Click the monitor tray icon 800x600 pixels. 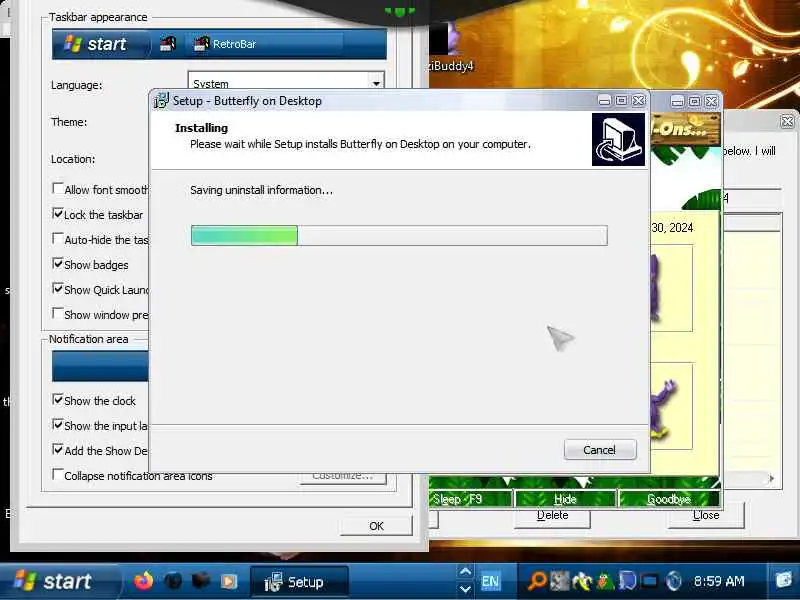(650, 581)
